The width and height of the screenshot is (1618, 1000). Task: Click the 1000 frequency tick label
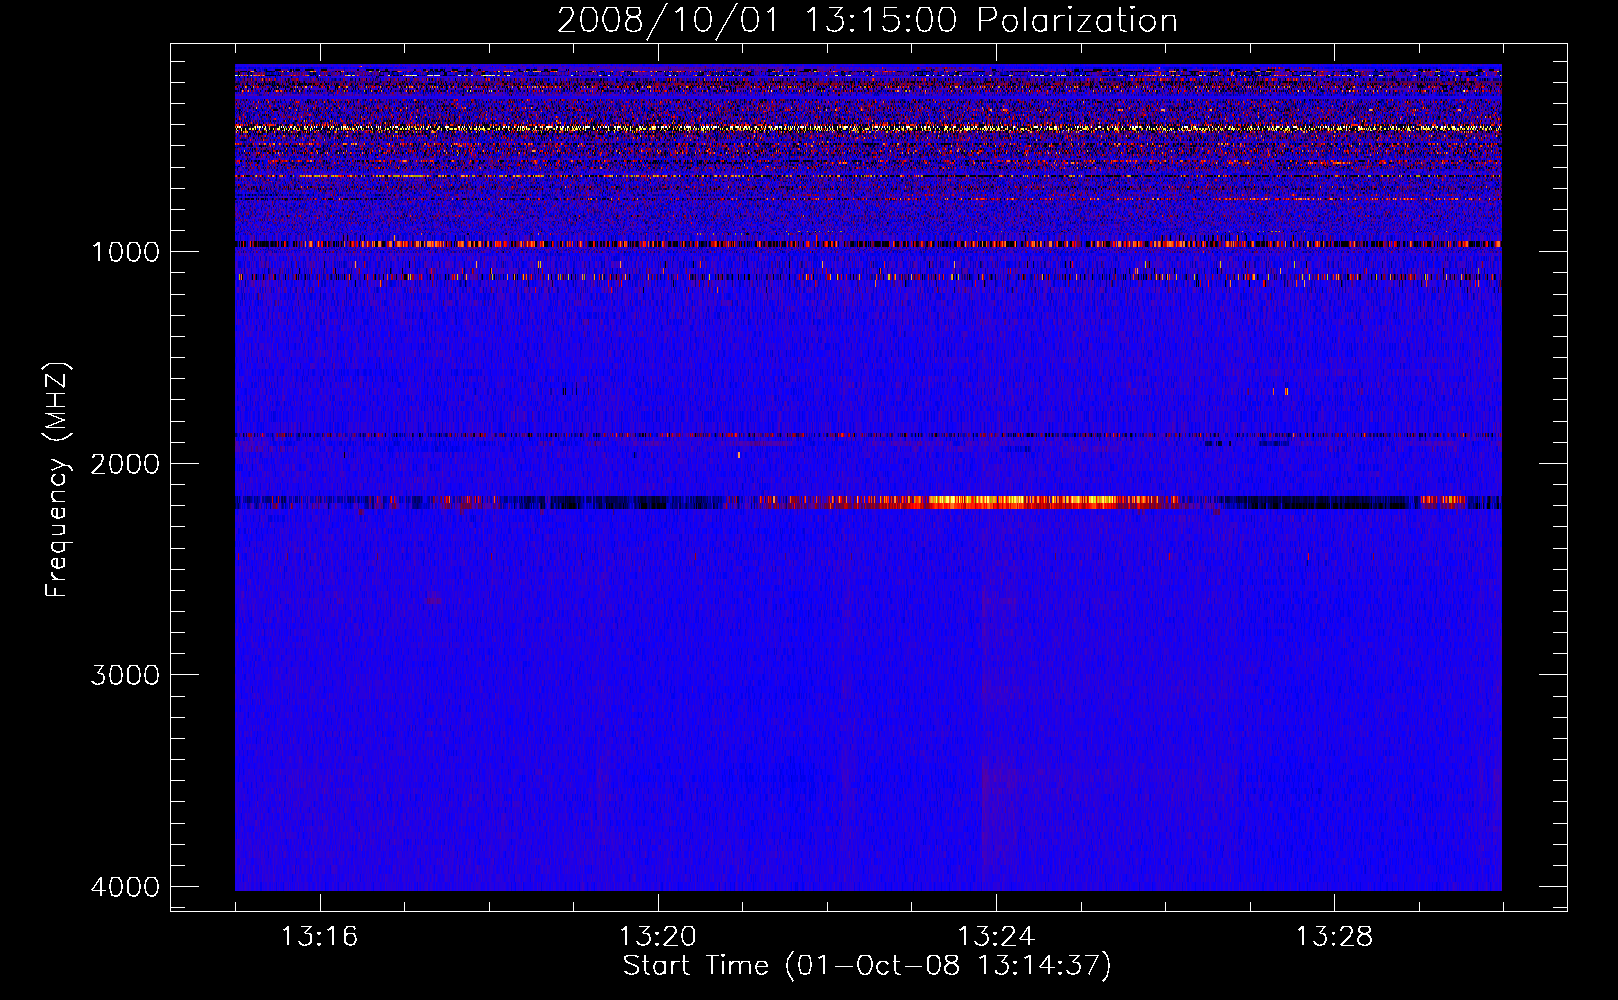pyautogui.click(x=125, y=251)
